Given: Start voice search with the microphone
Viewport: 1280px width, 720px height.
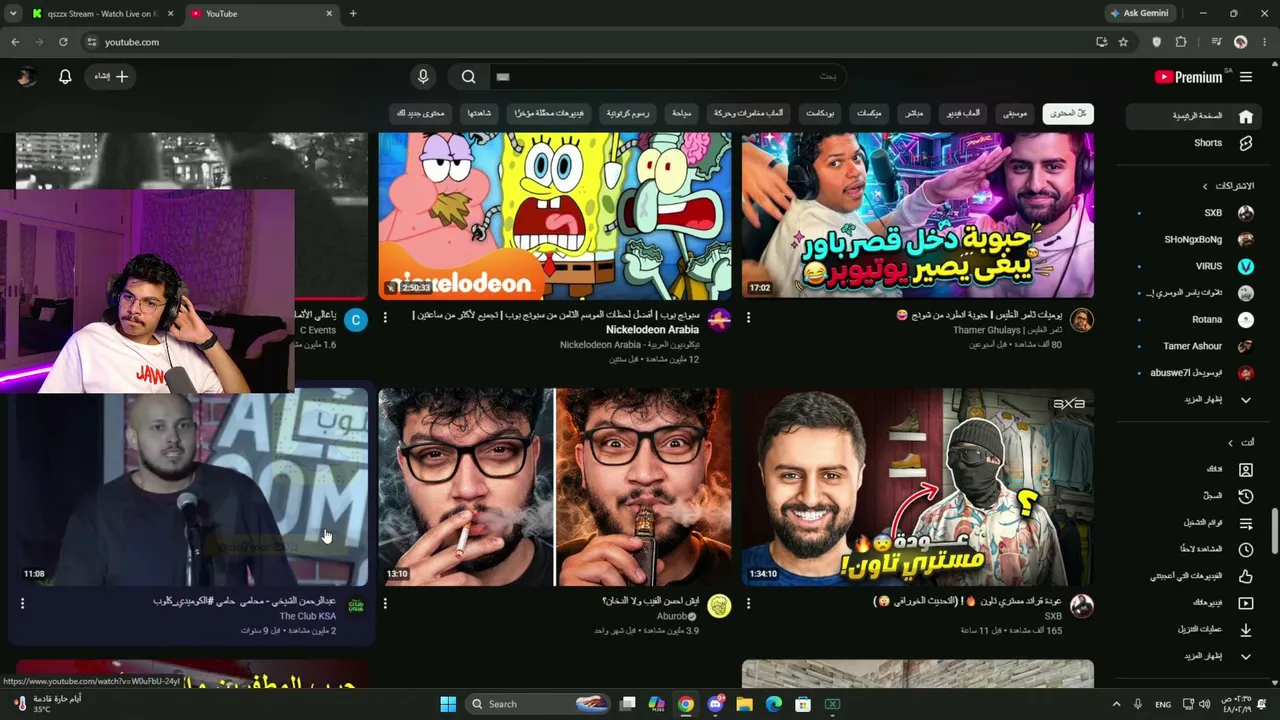Looking at the screenshot, I should [423, 77].
